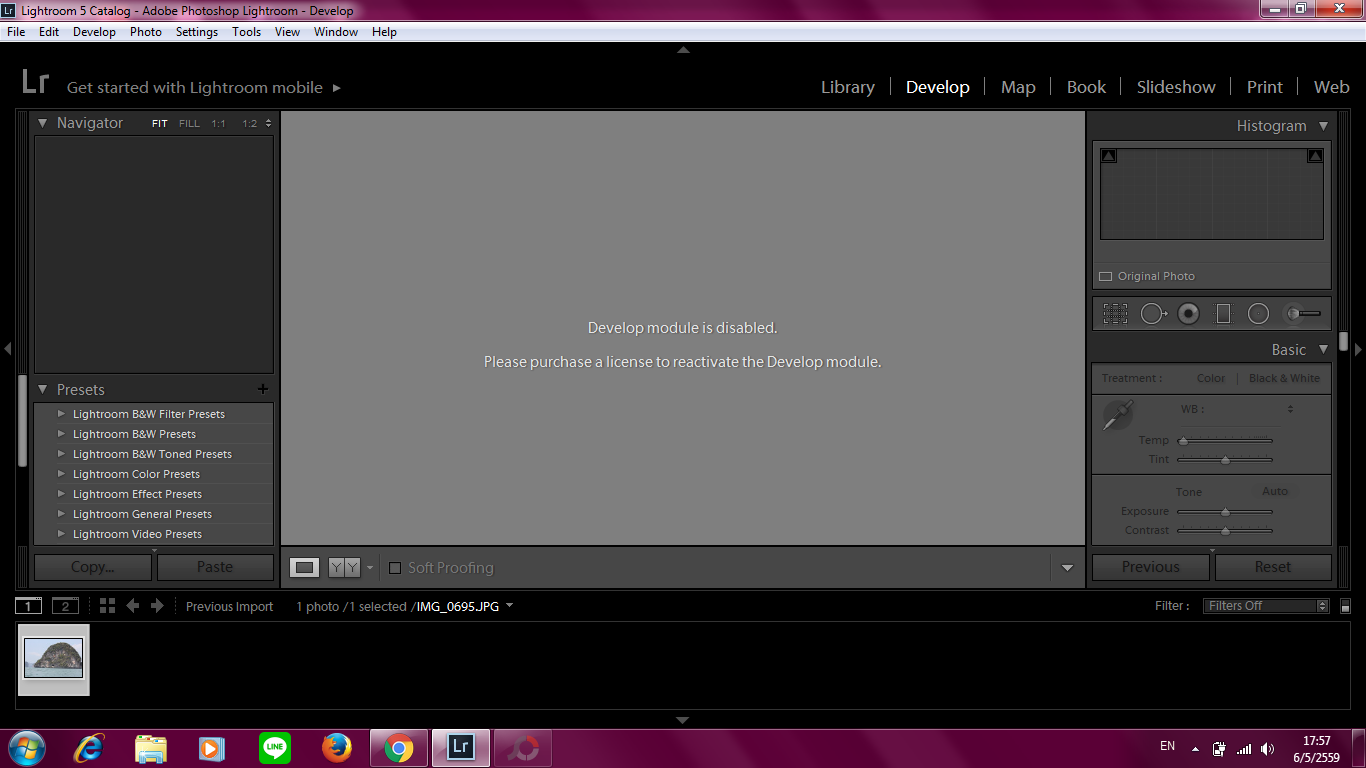1366x768 pixels.
Task: Open toolbar content dropdown arrow
Action: (1067, 568)
